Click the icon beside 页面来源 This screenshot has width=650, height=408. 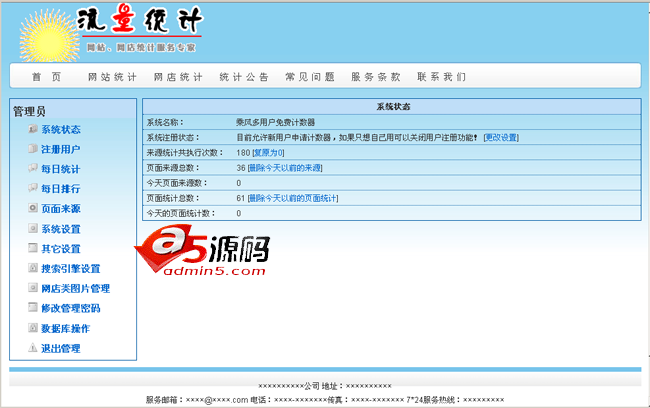point(33,208)
